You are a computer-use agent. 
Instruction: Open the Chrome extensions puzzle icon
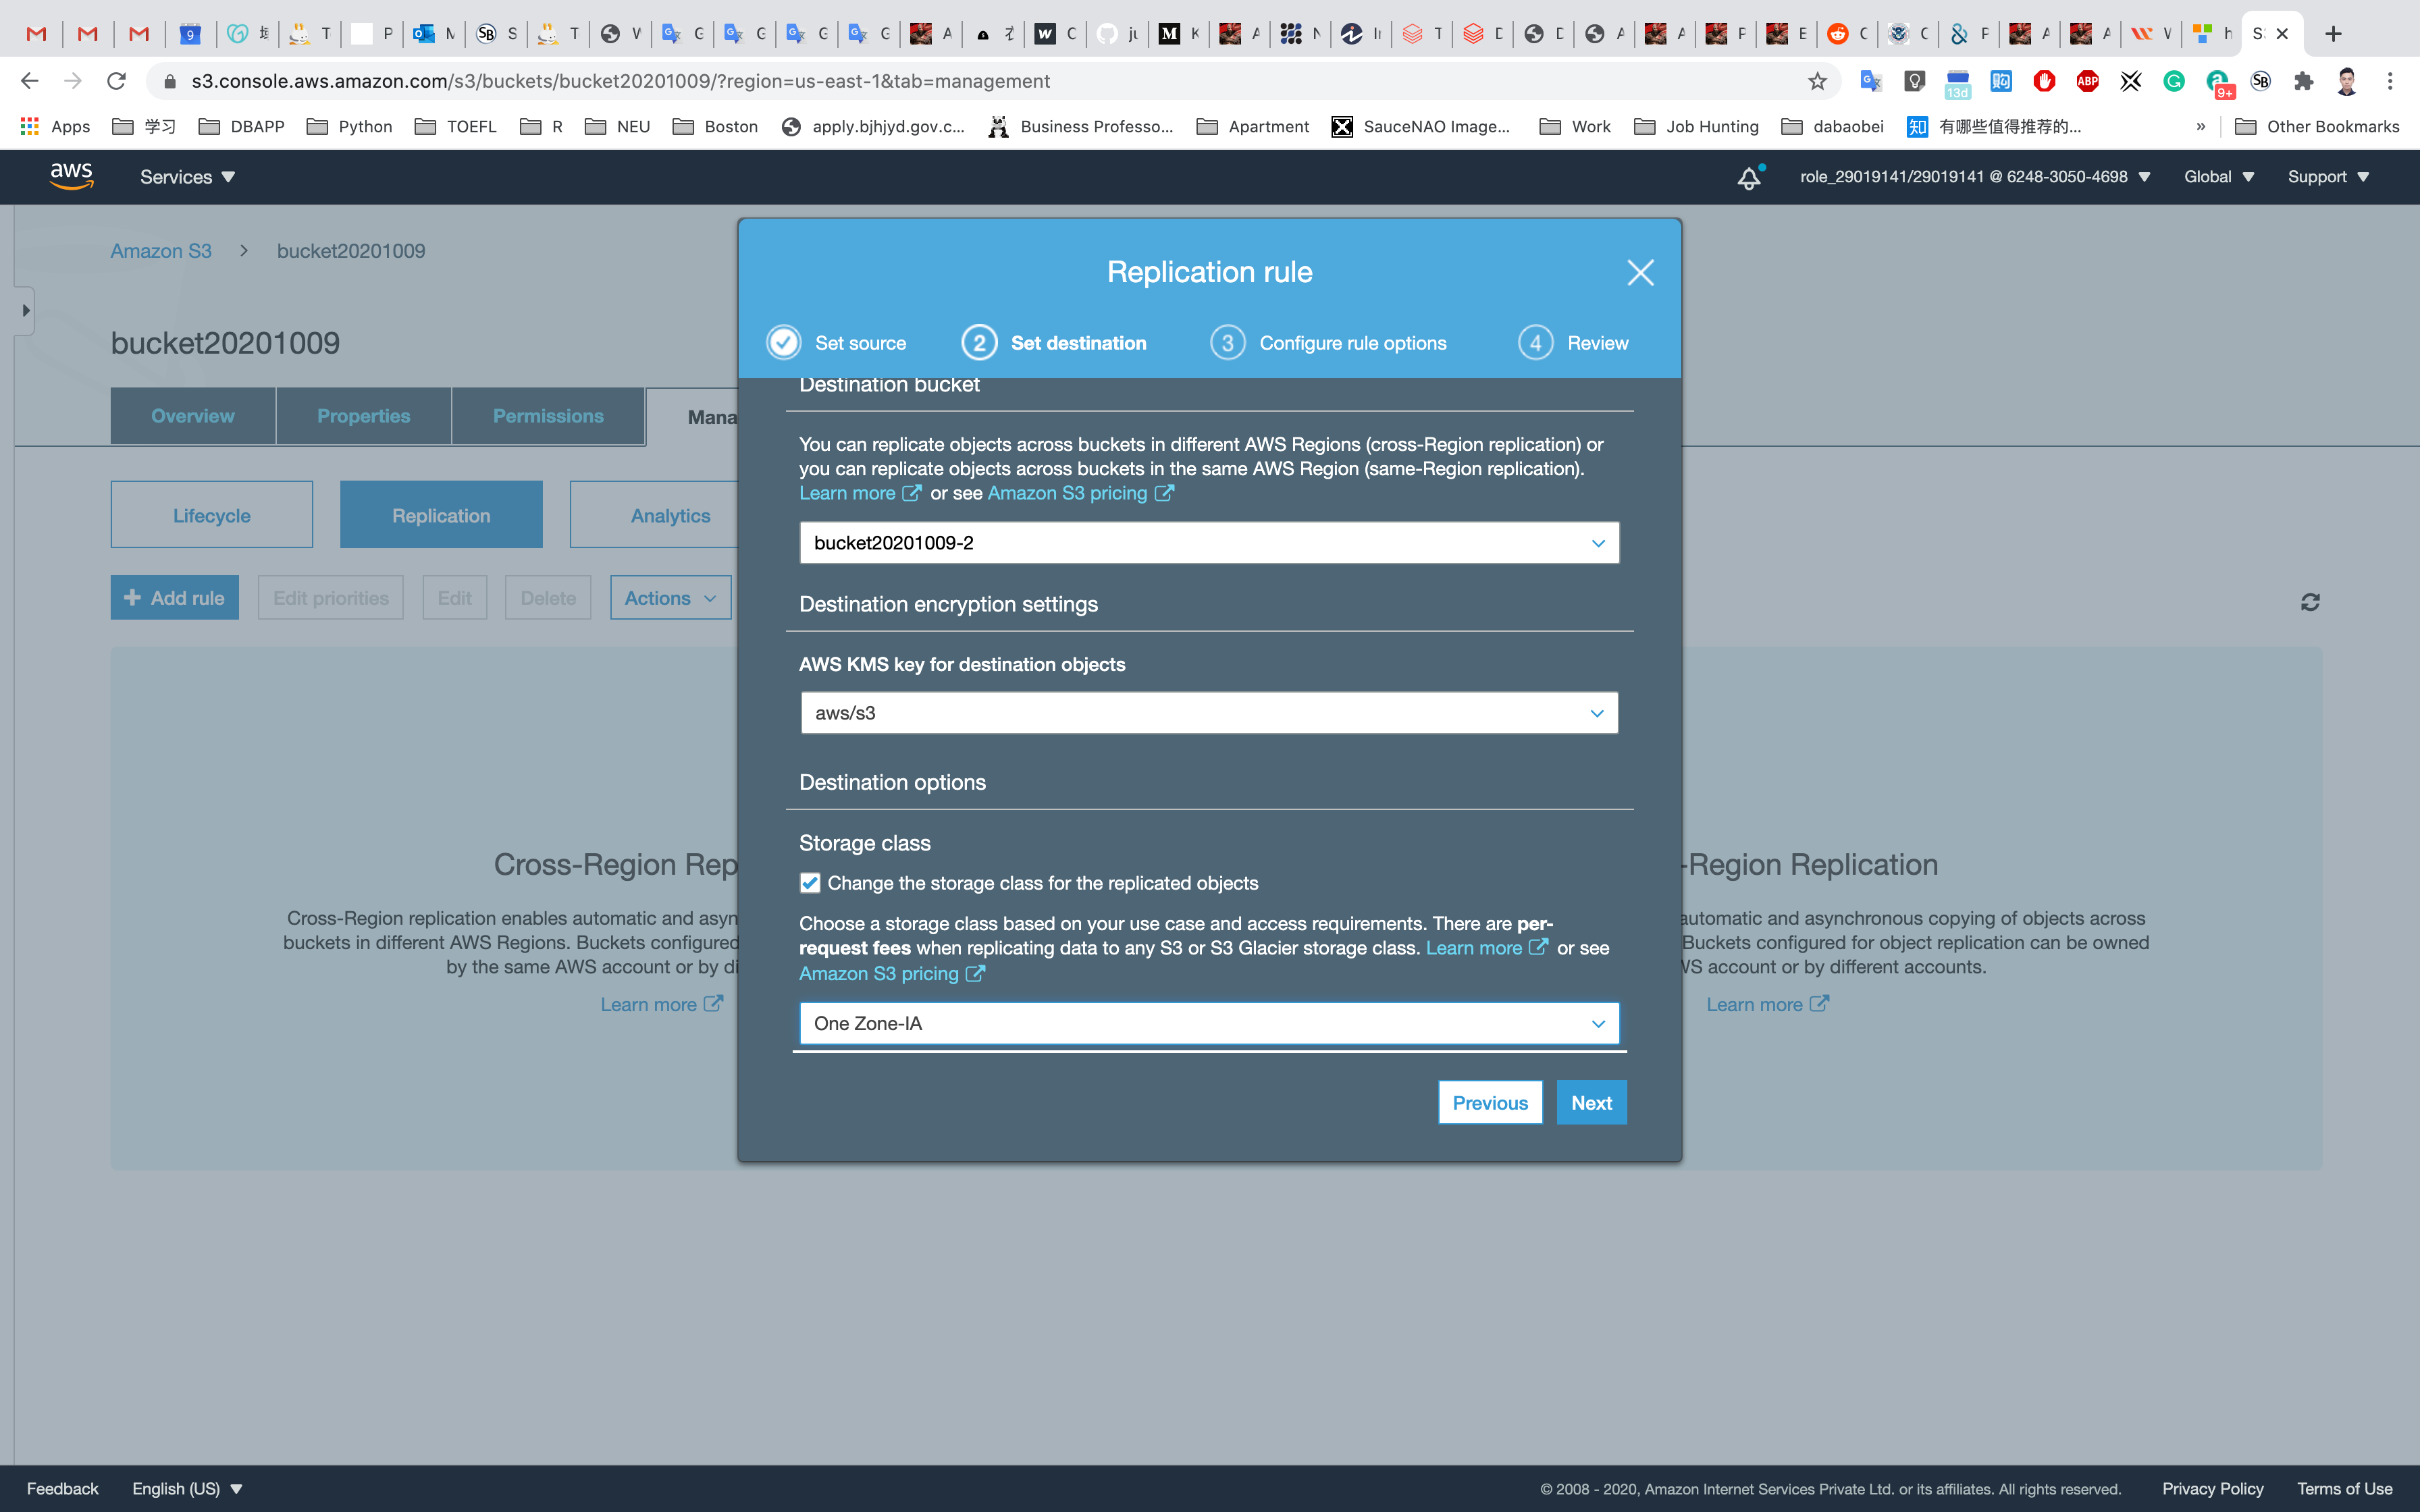pyautogui.click(x=2304, y=81)
